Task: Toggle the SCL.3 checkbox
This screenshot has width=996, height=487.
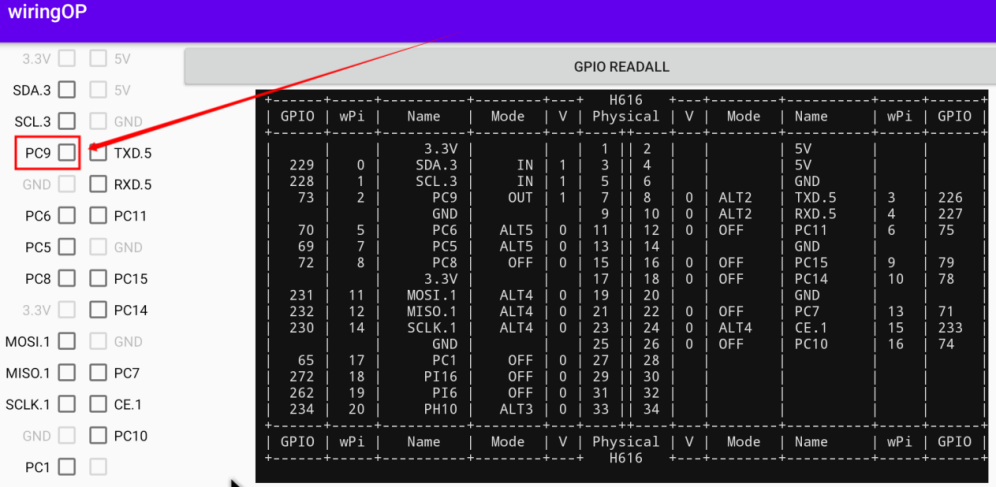Action: [67, 121]
